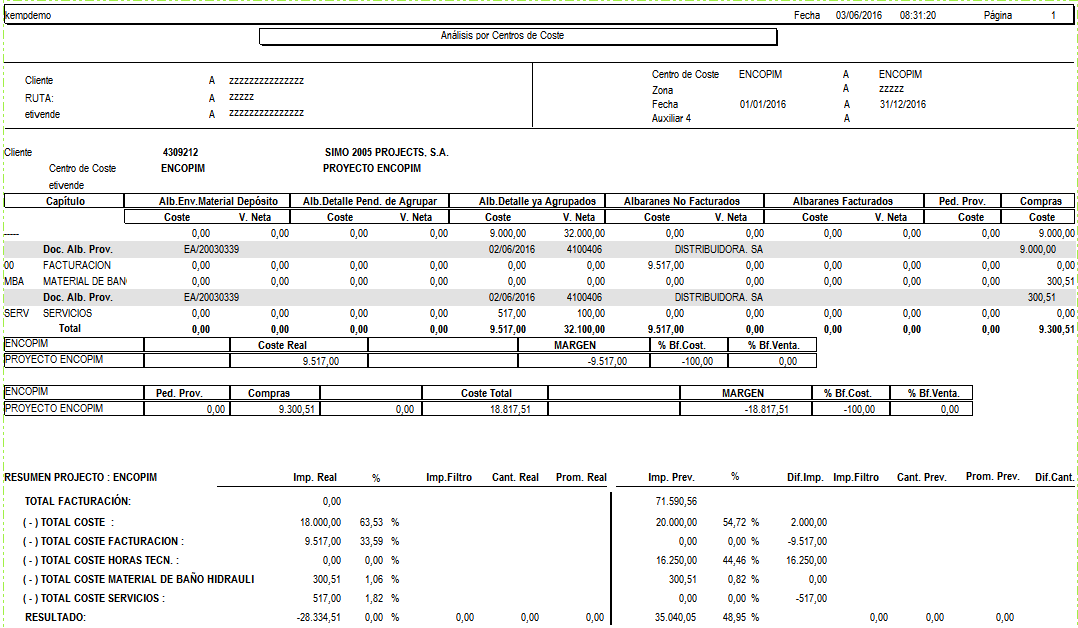Click the 'Página' label in the header
1078x628 pixels.
(998, 15)
